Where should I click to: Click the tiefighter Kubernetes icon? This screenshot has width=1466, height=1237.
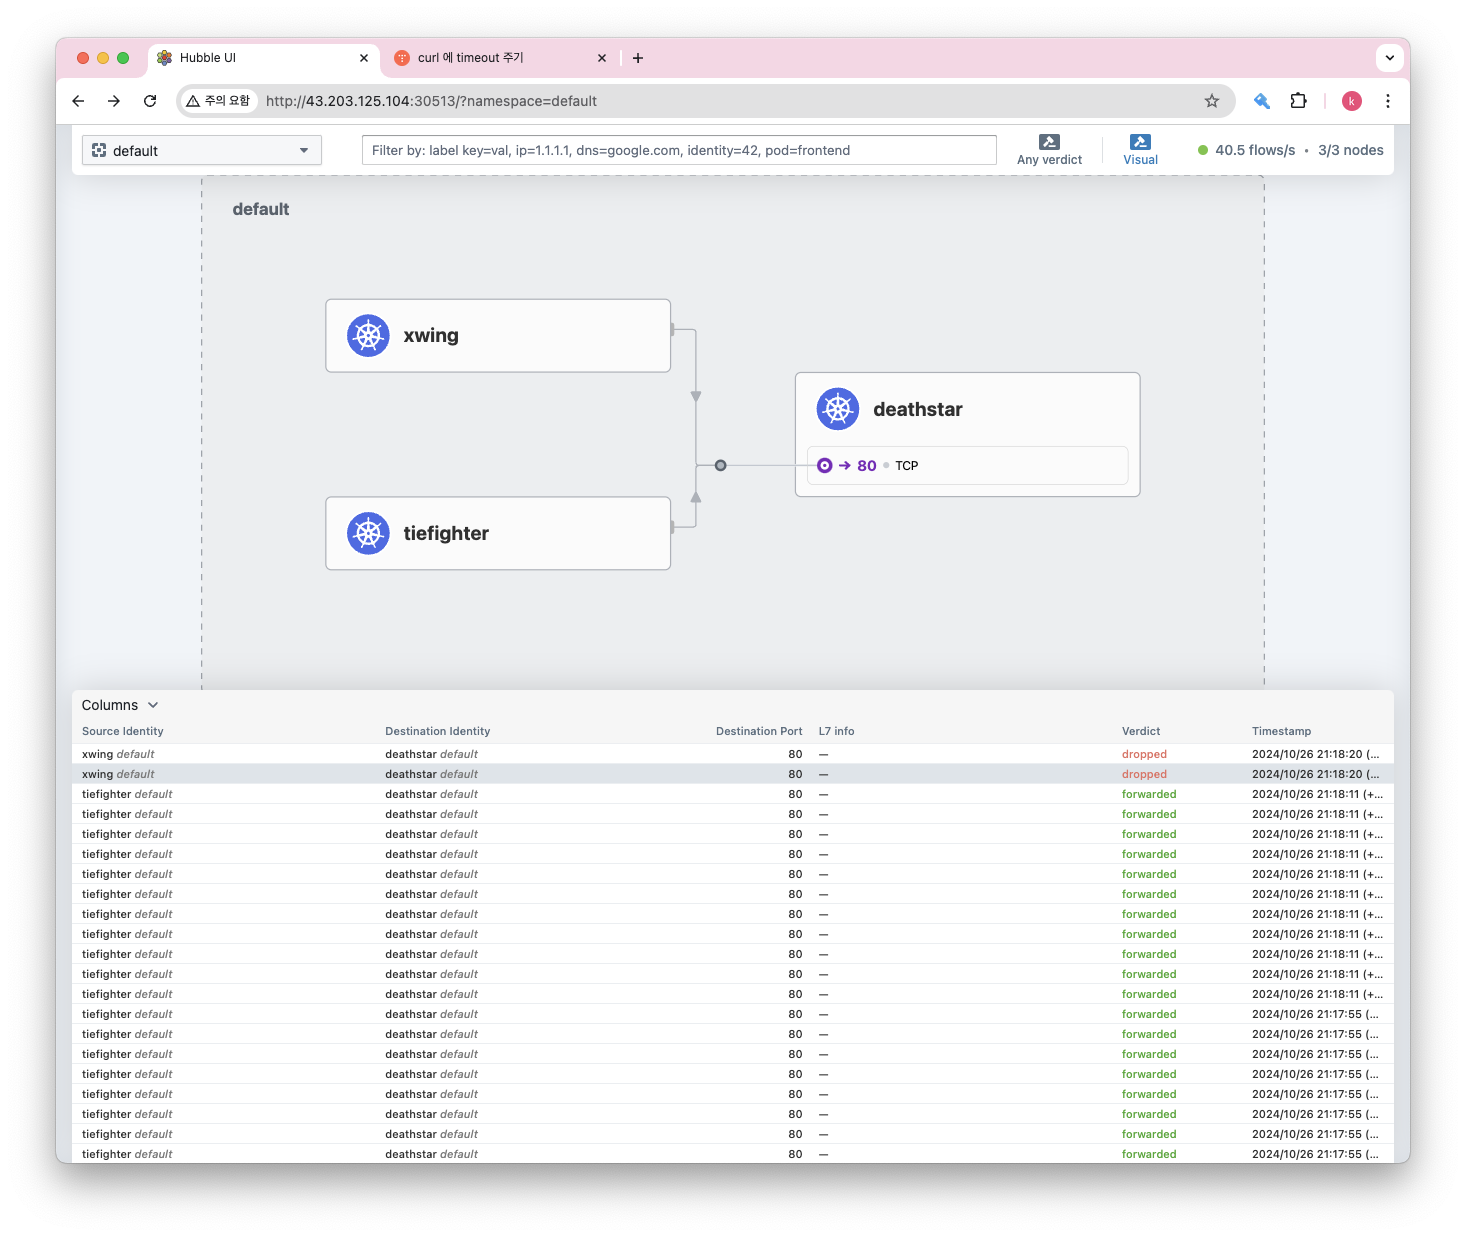point(368,533)
